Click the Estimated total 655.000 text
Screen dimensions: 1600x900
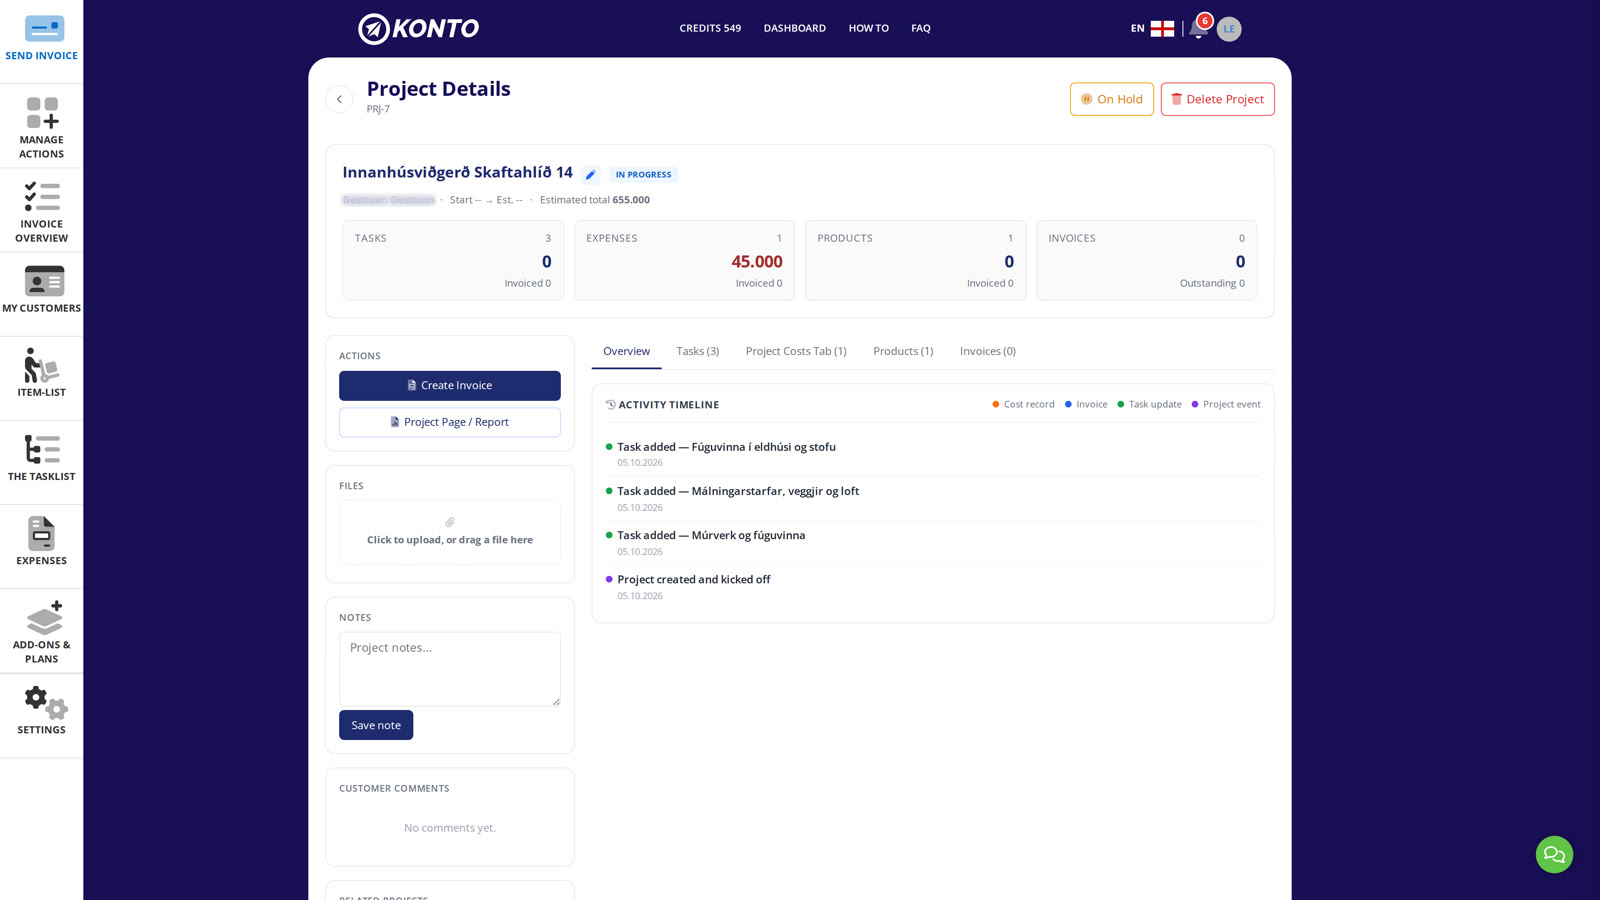pyautogui.click(x=595, y=200)
